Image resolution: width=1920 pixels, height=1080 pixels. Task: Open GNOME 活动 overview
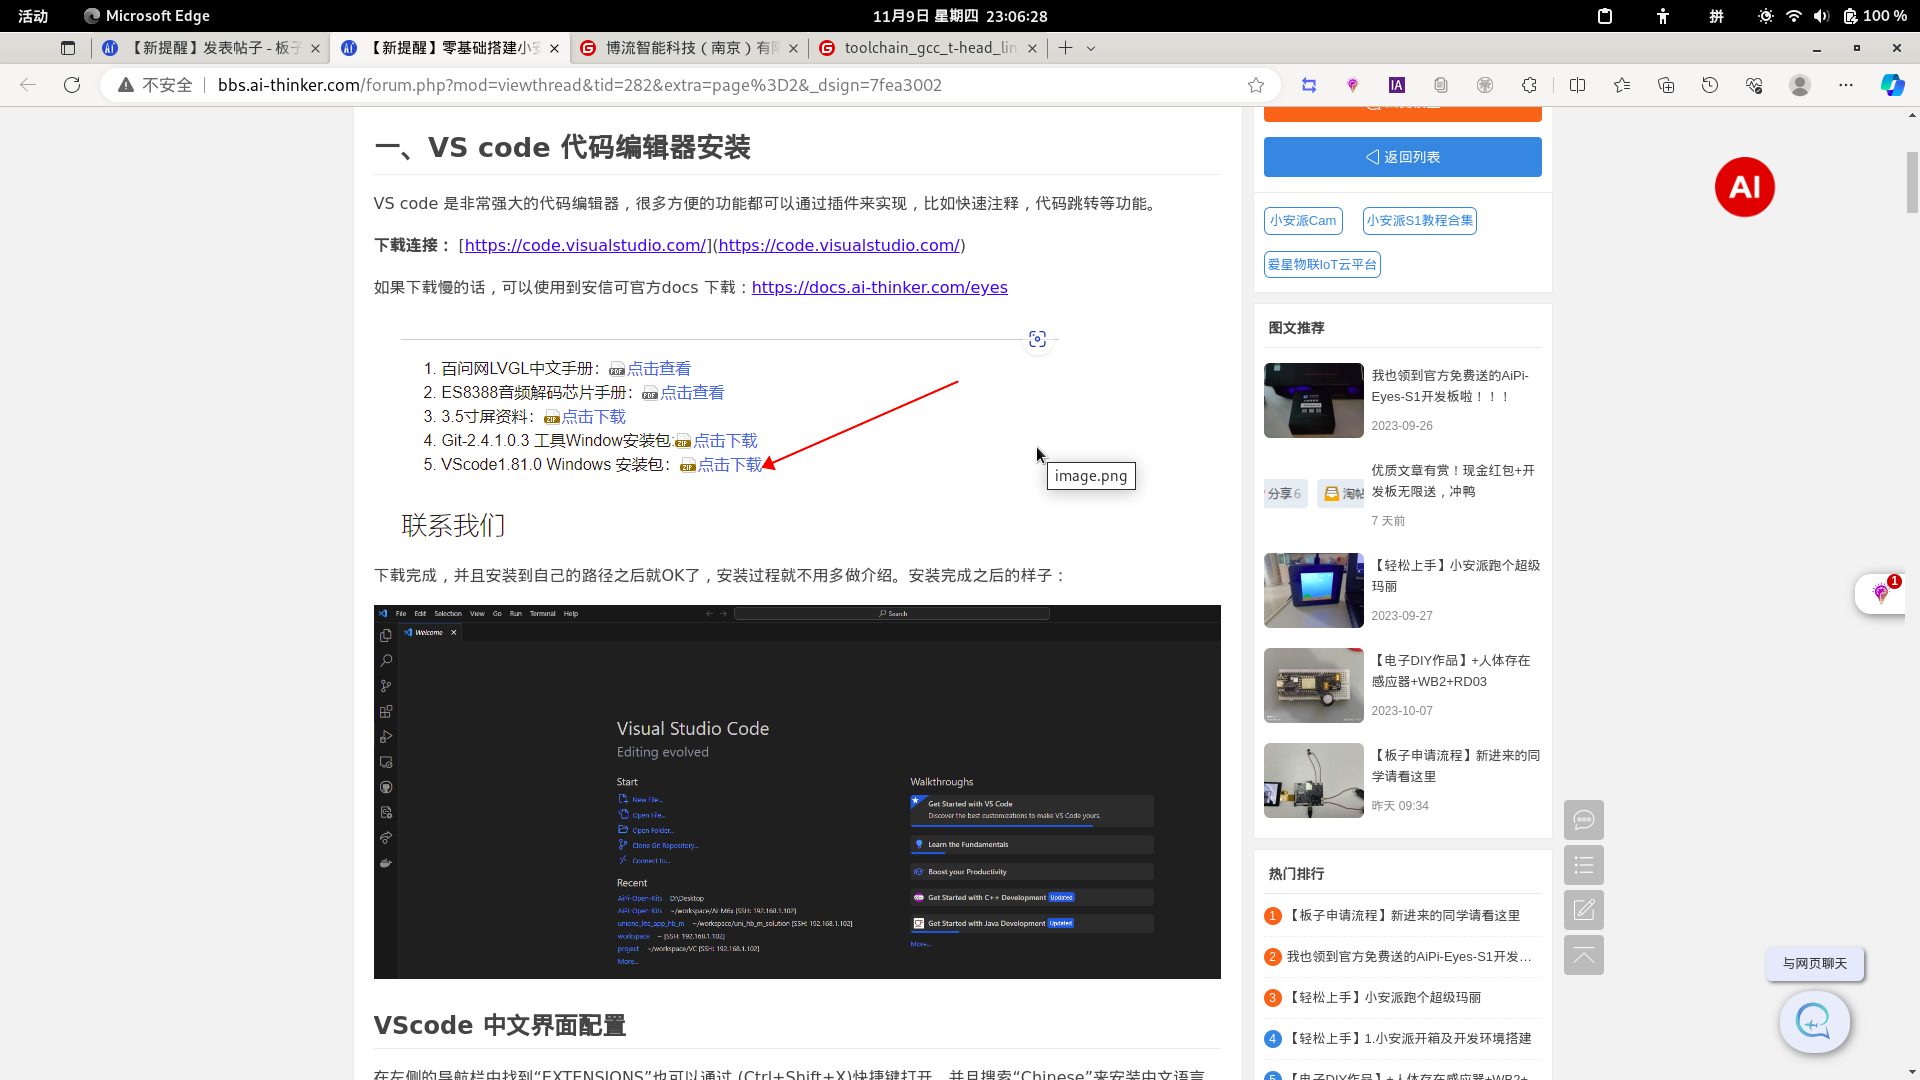tap(33, 16)
